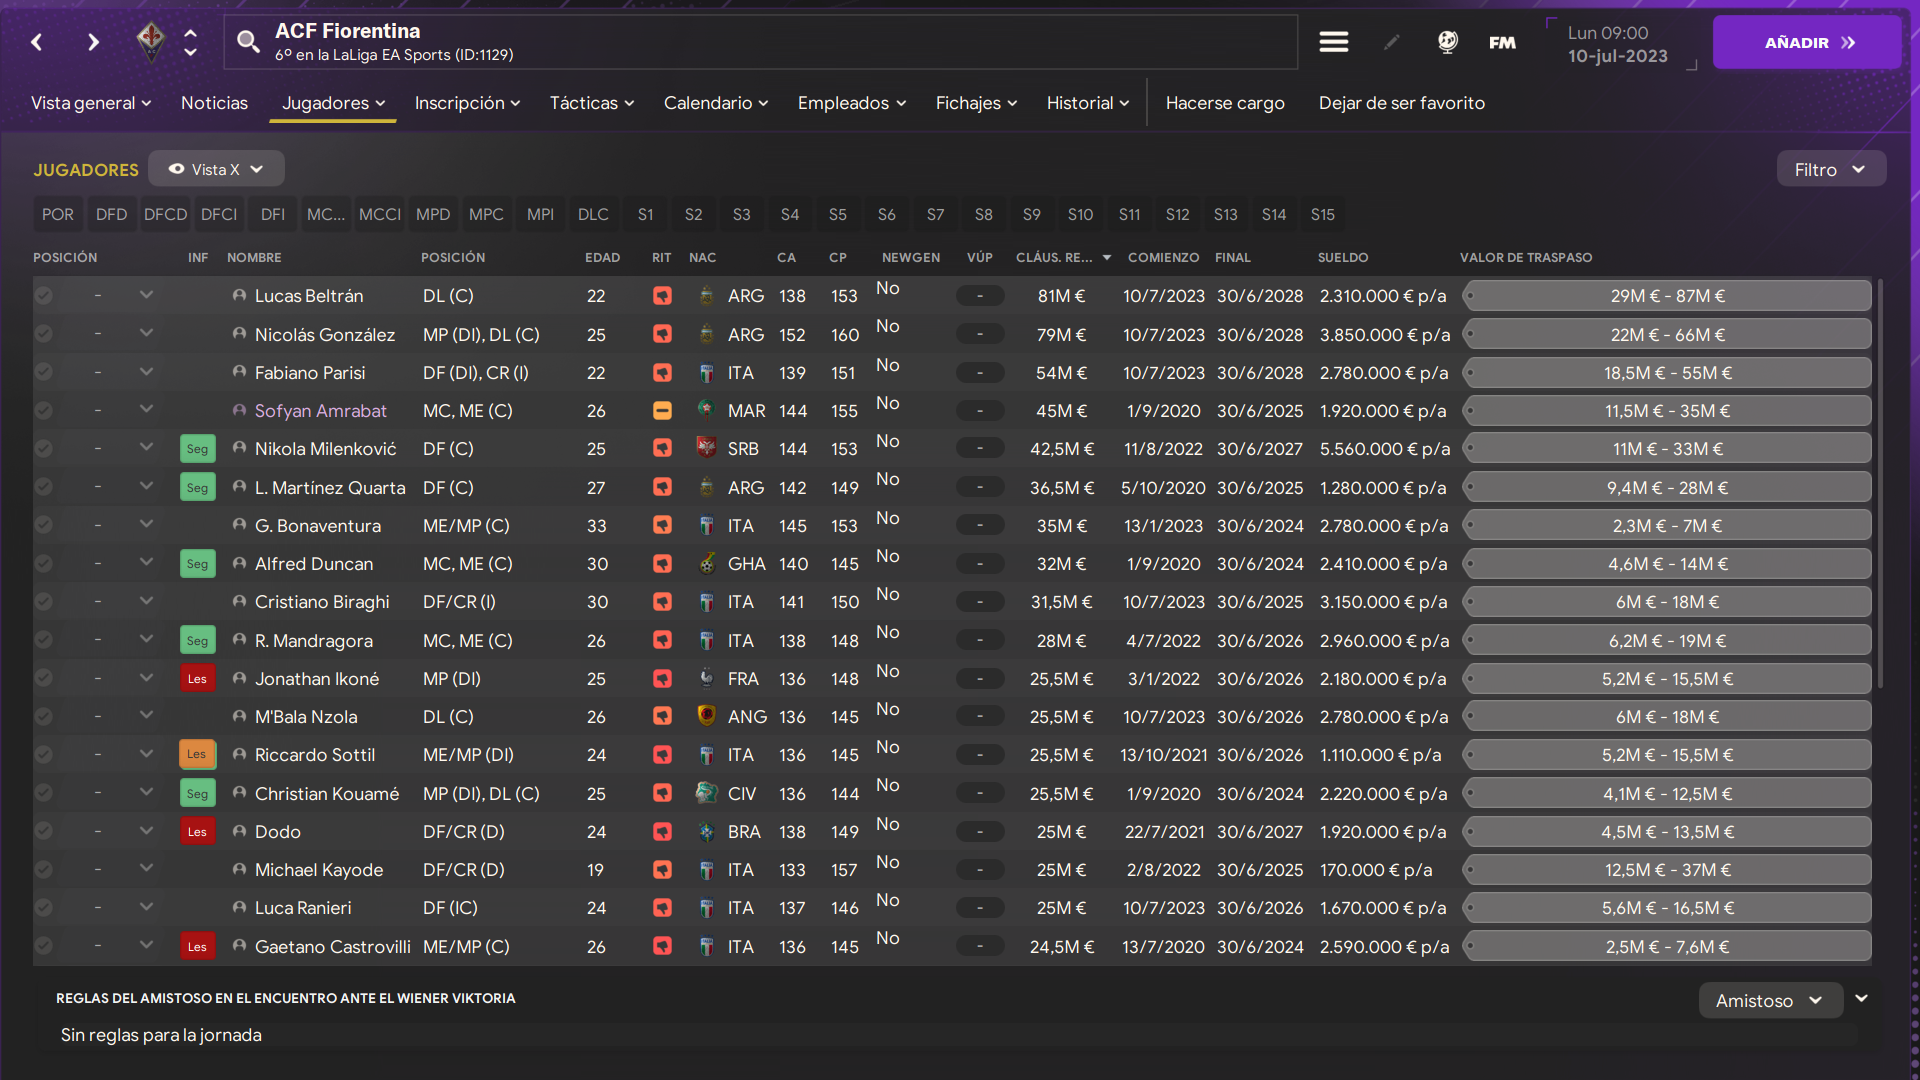Click the pencil edit icon
Screen dimensions: 1920x1080
(x=1391, y=42)
